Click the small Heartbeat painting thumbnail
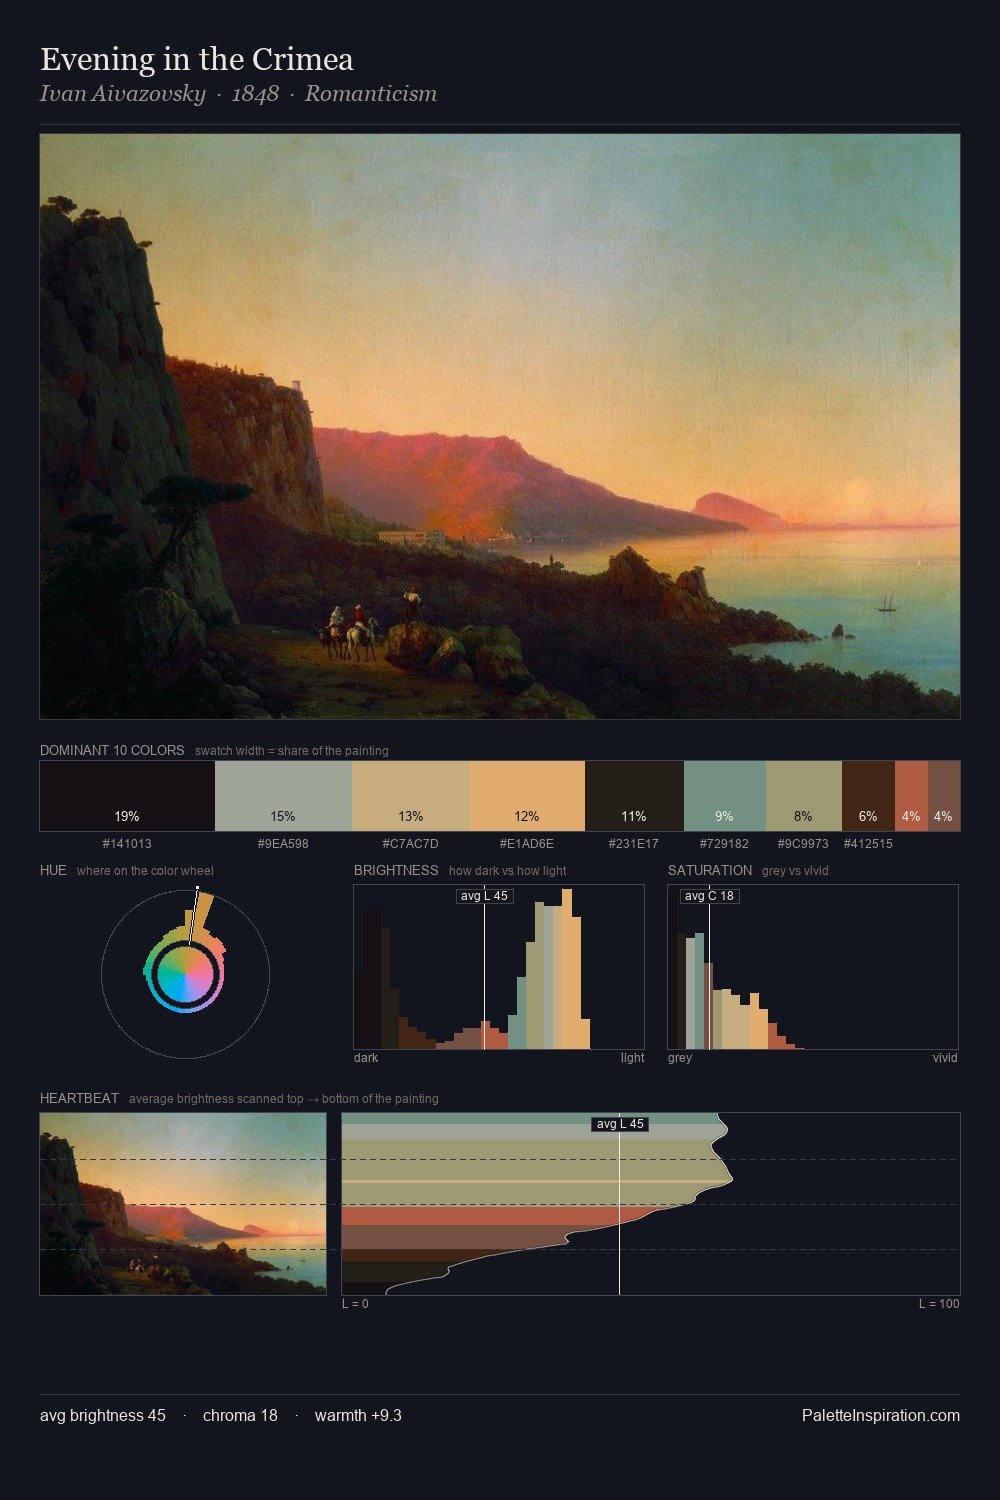Image resolution: width=1000 pixels, height=1500 pixels. (183, 1204)
